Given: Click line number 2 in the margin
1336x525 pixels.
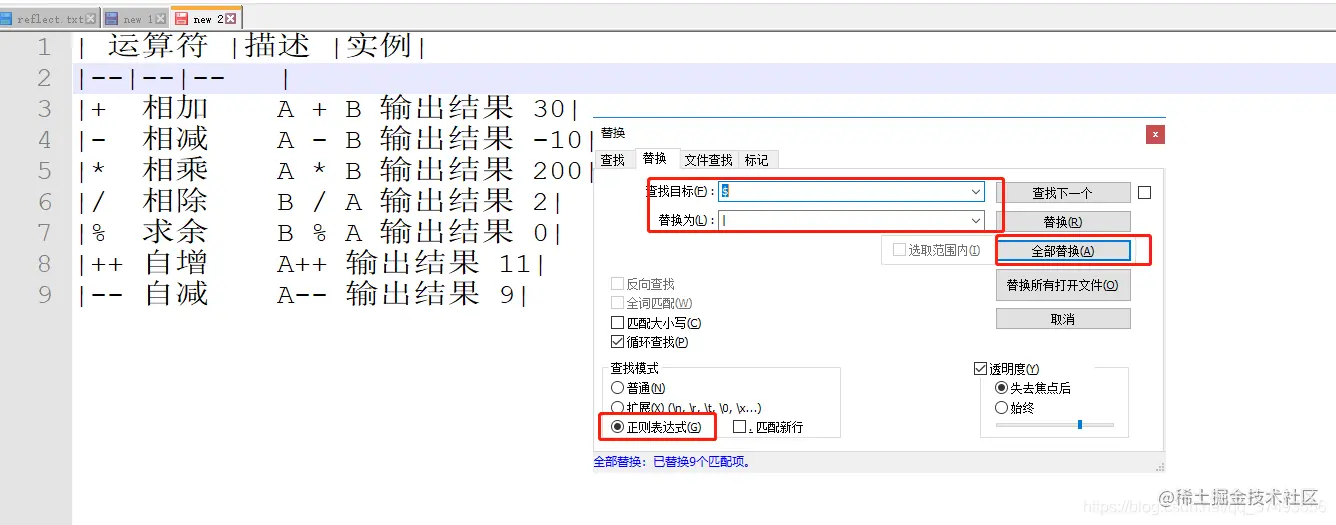Looking at the screenshot, I should (43, 78).
